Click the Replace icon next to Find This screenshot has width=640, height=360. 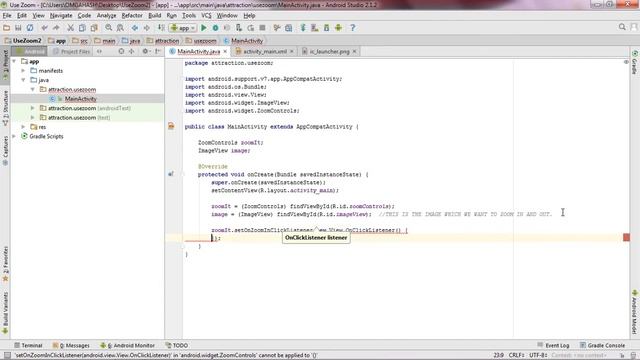[x=120, y=28]
